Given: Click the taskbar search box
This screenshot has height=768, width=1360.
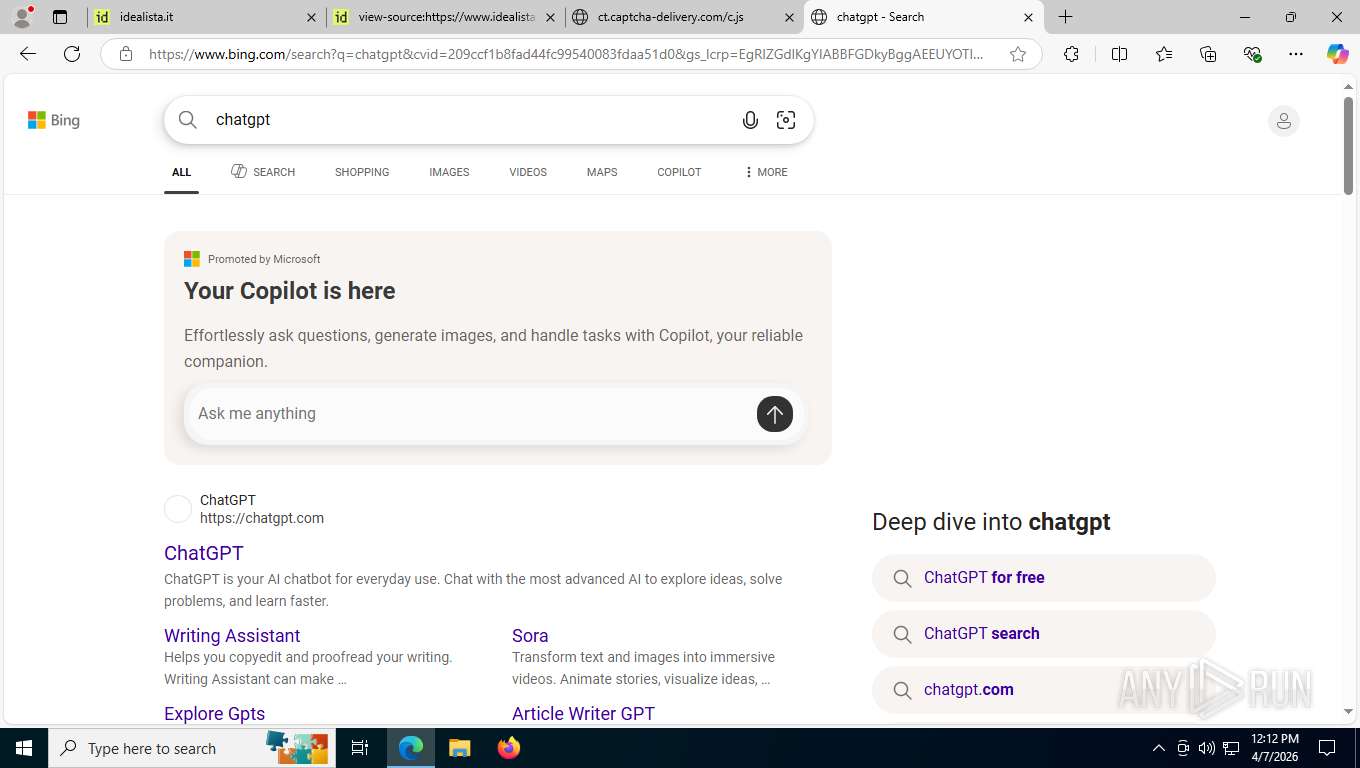Looking at the screenshot, I should coord(192,748).
